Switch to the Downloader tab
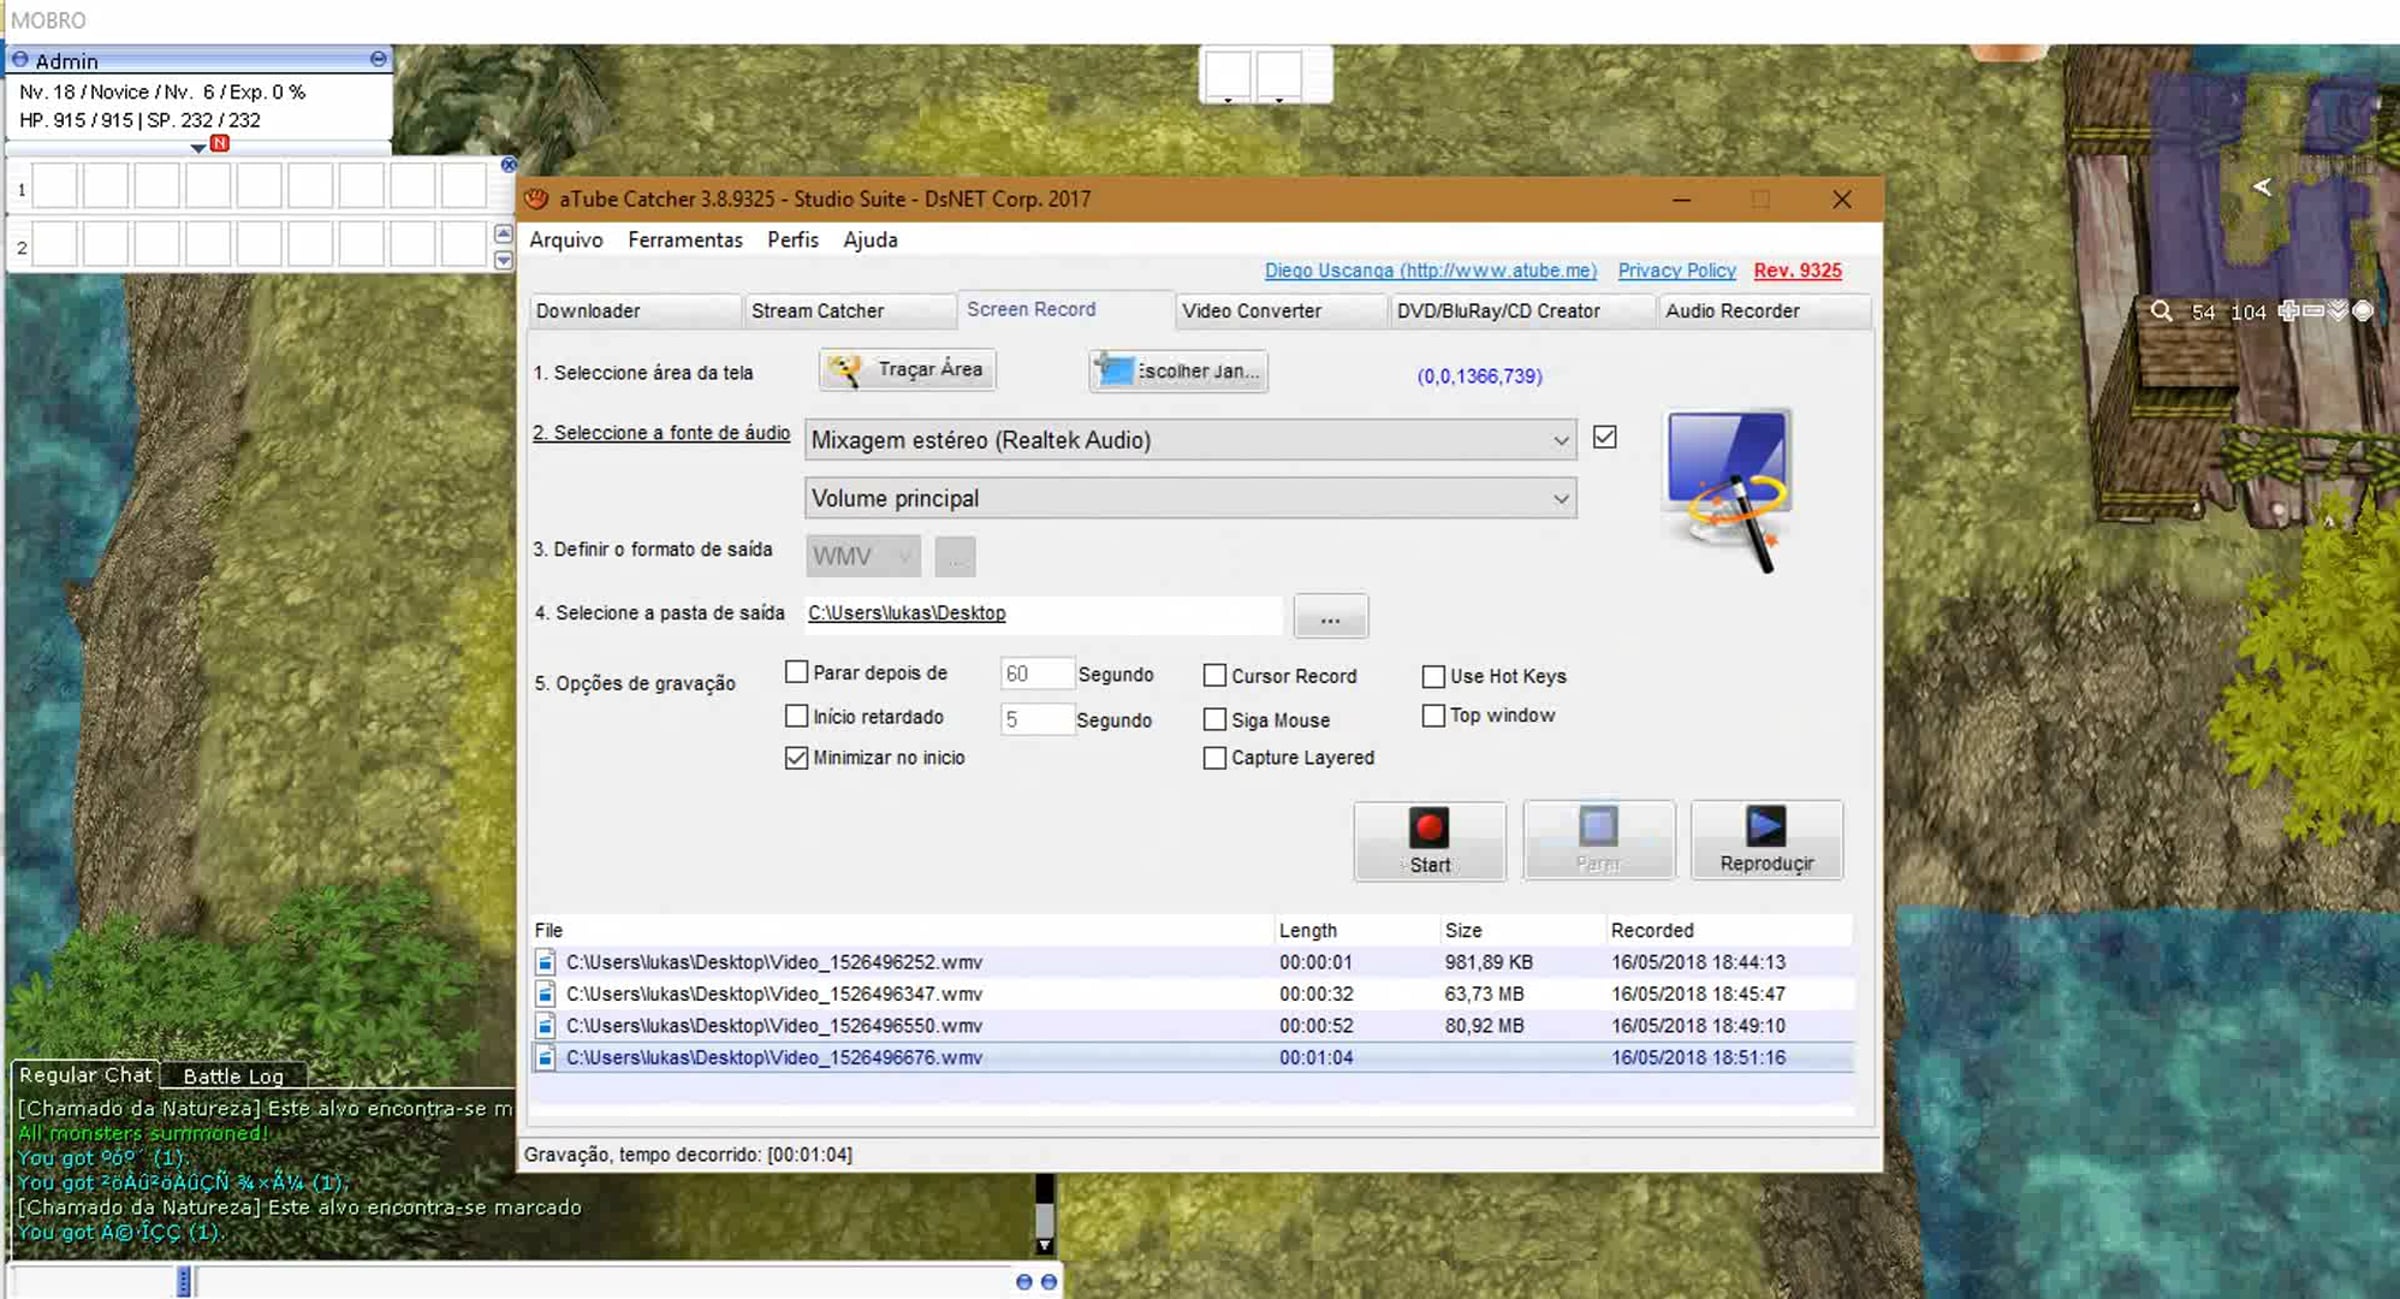 (x=635, y=311)
